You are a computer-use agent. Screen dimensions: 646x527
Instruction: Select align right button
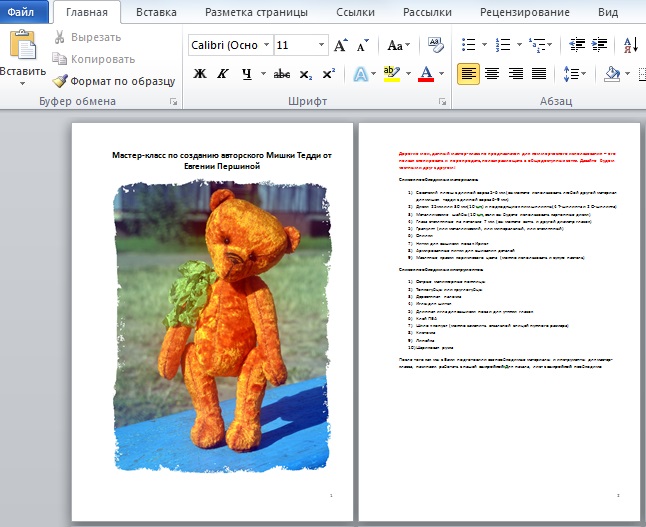pyautogui.click(x=515, y=74)
